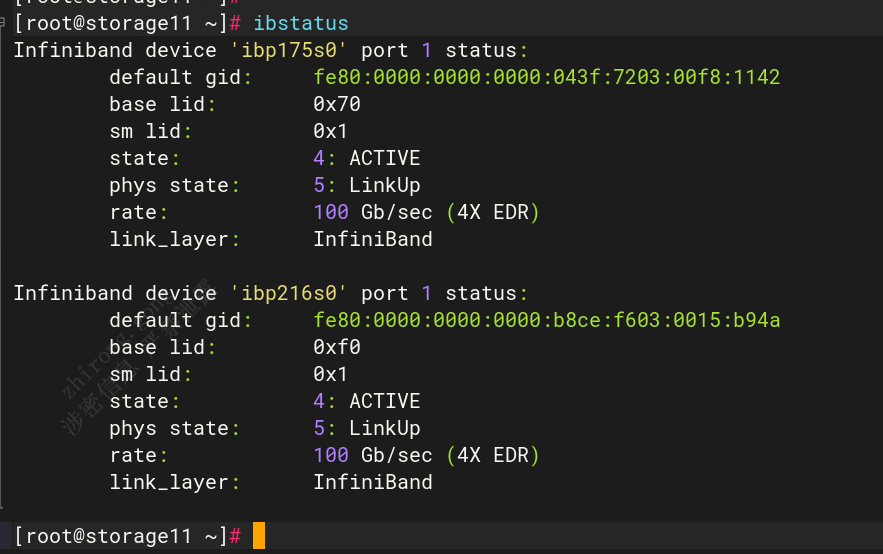The width and height of the screenshot is (883, 554).
Task: Click rate '100 Gb/sec' for ibp175s0
Action: (373, 212)
